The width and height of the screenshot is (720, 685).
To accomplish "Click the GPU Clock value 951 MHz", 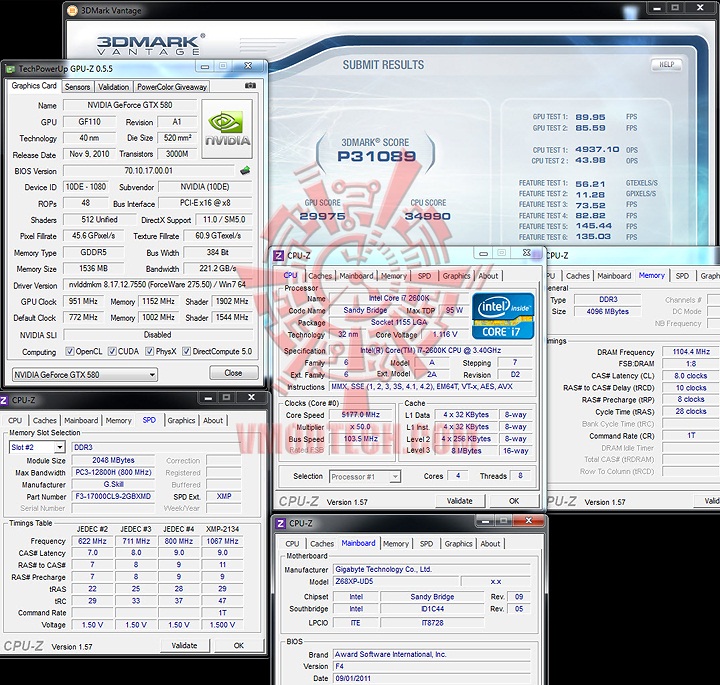I will tap(83, 301).
